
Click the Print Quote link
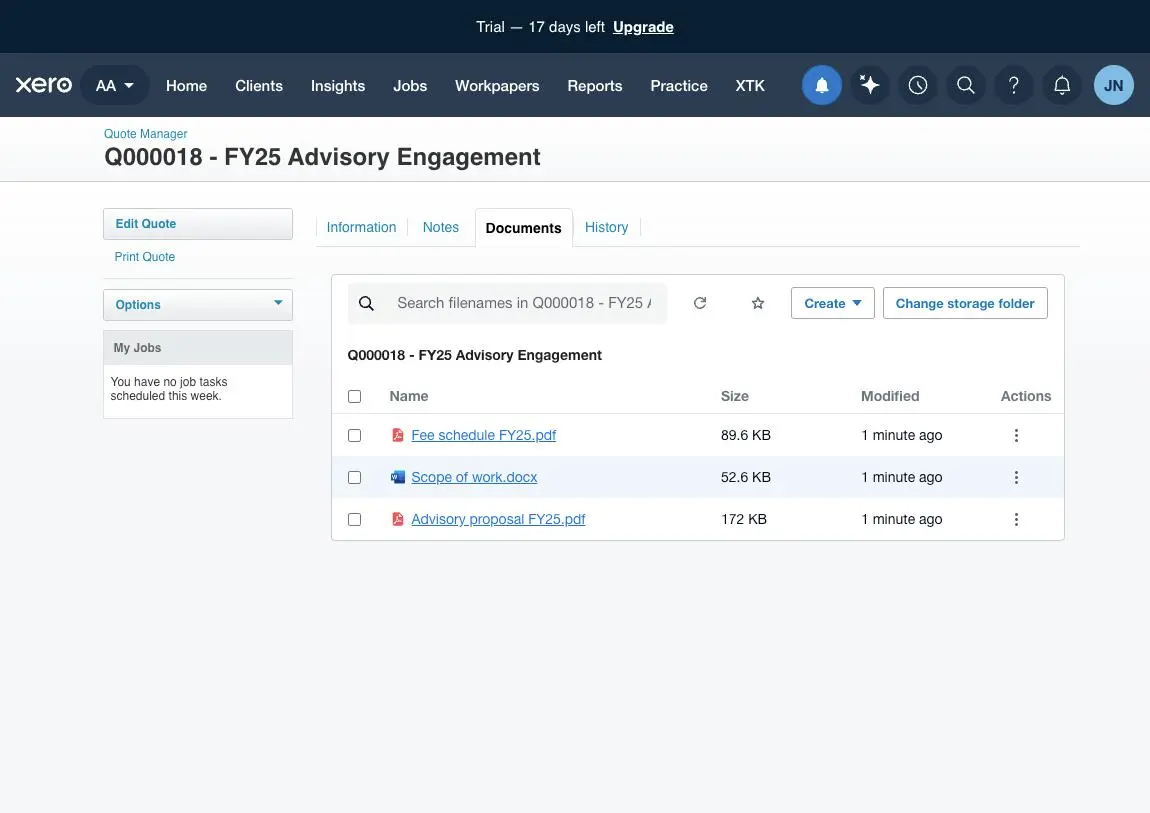pos(144,257)
